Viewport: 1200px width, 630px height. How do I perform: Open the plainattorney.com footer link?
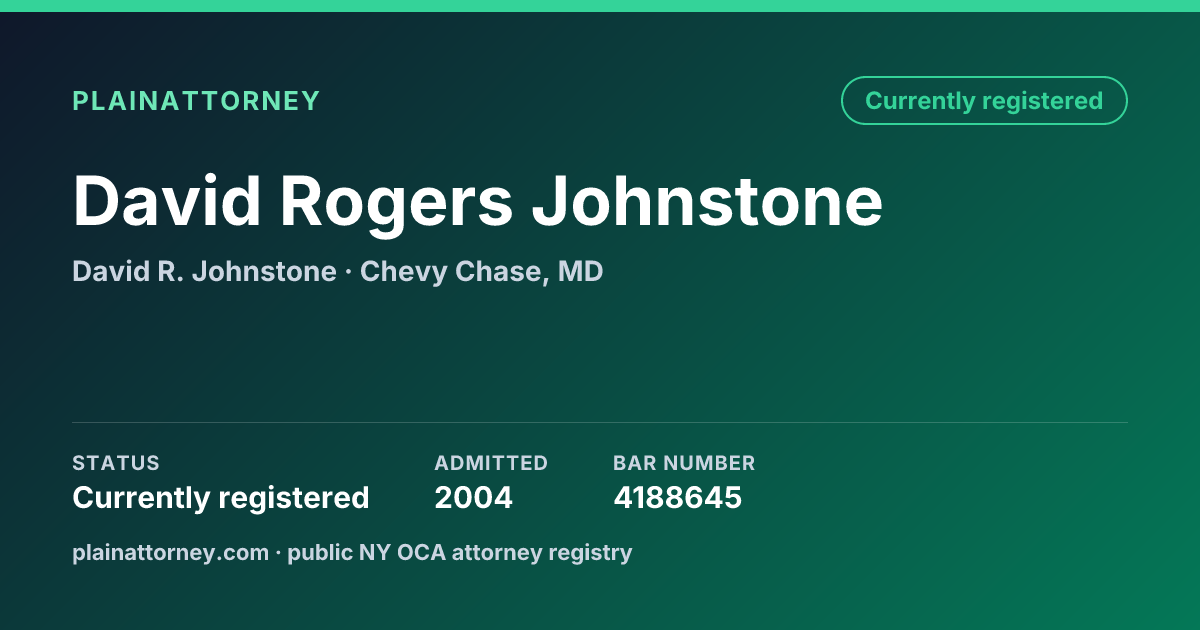[170, 552]
